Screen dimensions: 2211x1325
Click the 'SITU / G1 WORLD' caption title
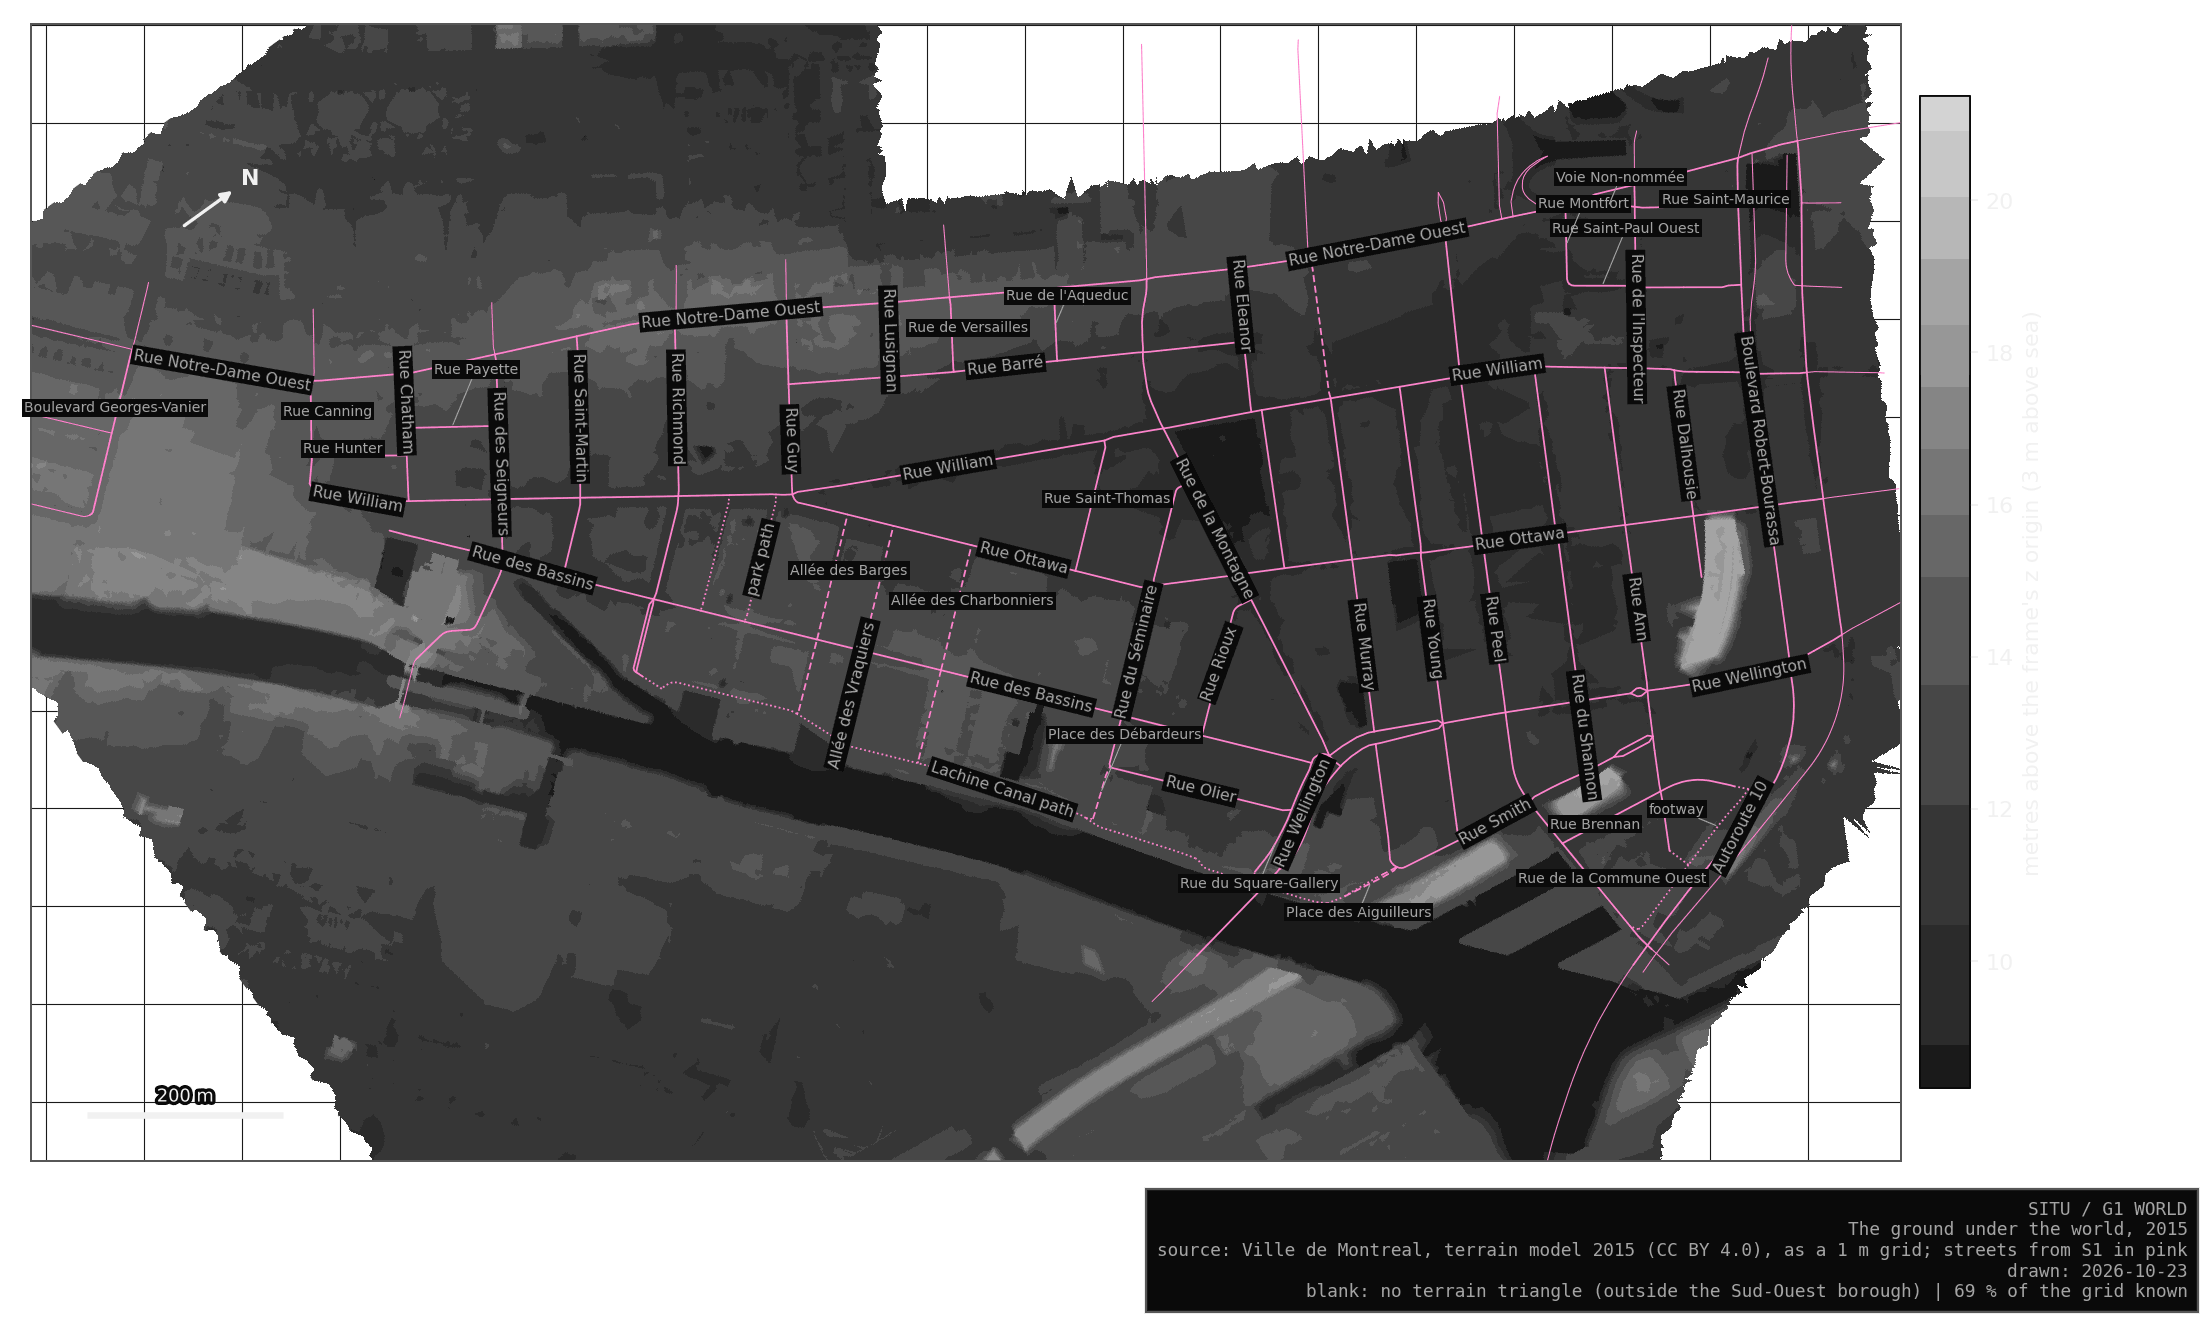[2107, 1209]
